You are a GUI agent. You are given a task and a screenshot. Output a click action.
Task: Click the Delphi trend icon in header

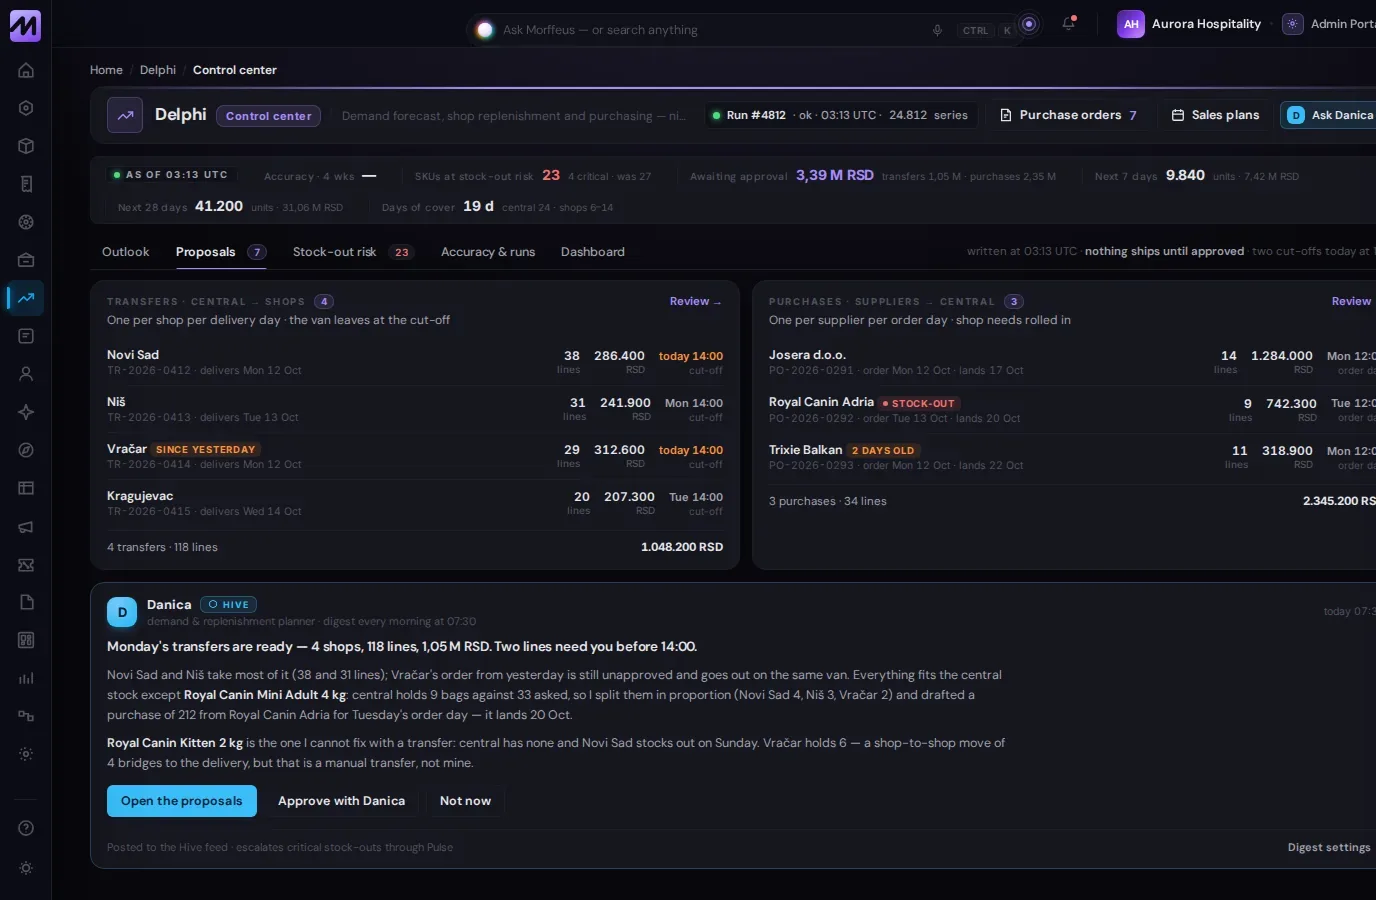pyautogui.click(x=125, y=115)
